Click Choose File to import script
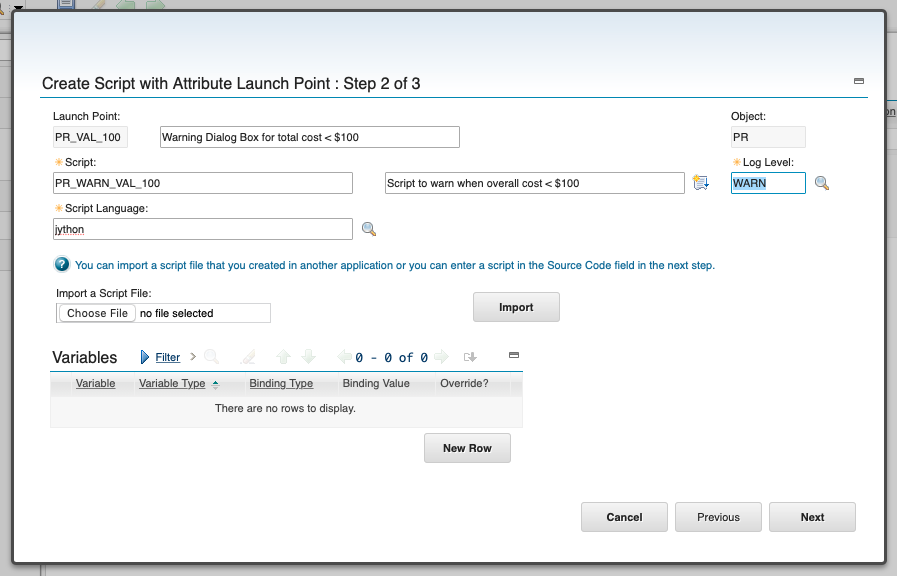Screen dimensions: 897x576 coord(97,313)
